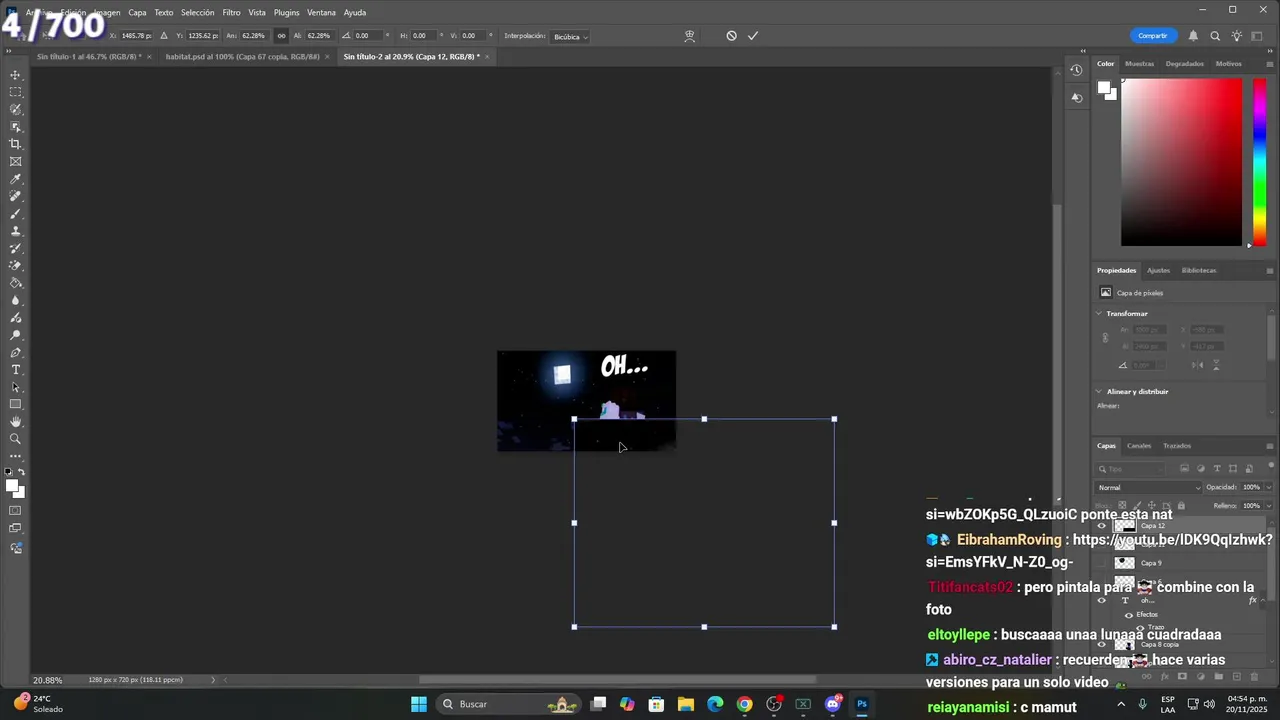Open the Normal blend mode dropdown
Image resolution: width=1280 pixels, height=720 pixels.
pyautogui.click(x=1148, y=488)
